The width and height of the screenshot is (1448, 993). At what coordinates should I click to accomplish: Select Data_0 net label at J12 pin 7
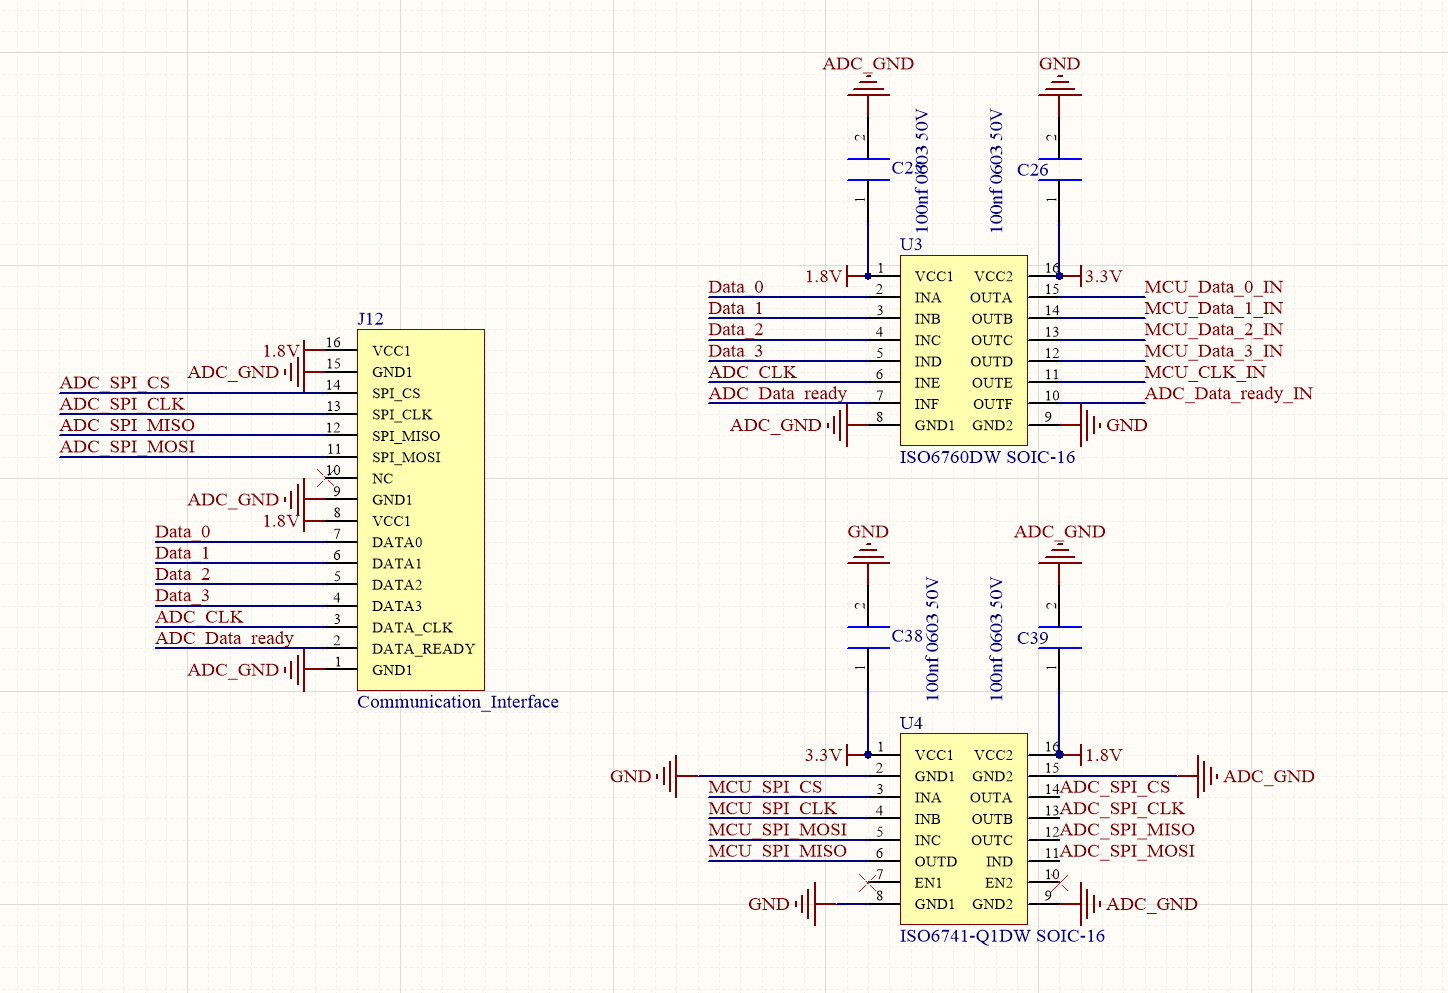tap(182, 532)
